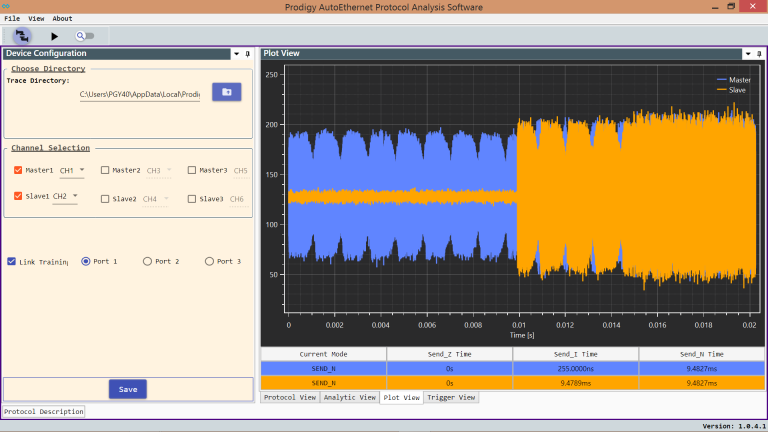
Task: Click the application logo in title bar
Action: tap(6, 6)
